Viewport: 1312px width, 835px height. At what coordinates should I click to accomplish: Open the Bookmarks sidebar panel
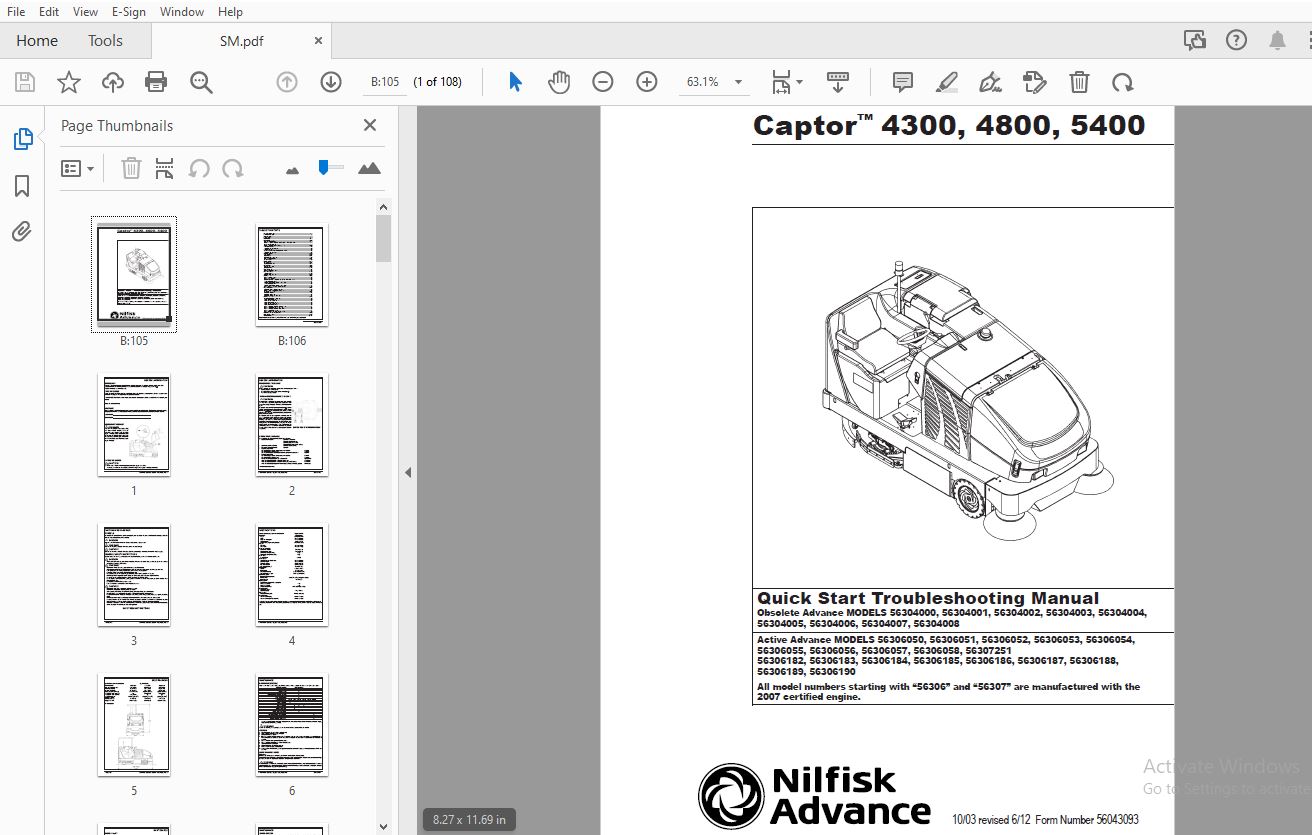point(22,186)
